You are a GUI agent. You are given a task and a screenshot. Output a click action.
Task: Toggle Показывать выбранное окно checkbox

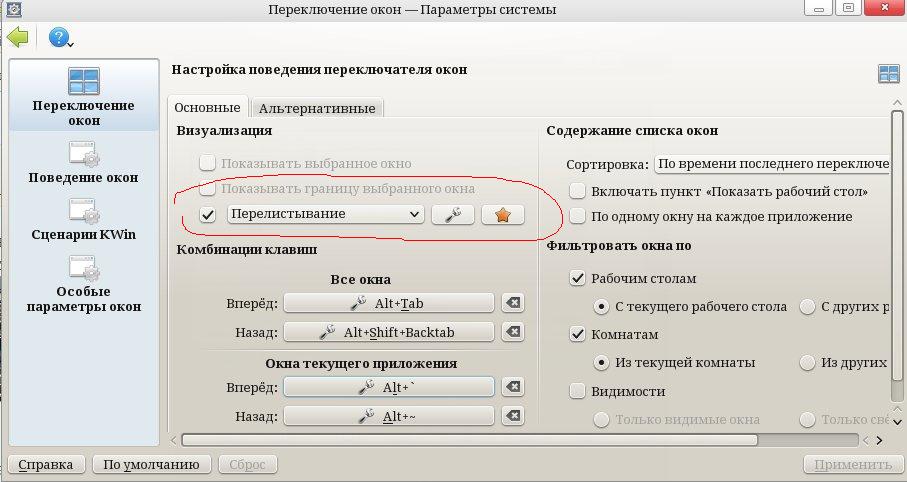(208, 163)
